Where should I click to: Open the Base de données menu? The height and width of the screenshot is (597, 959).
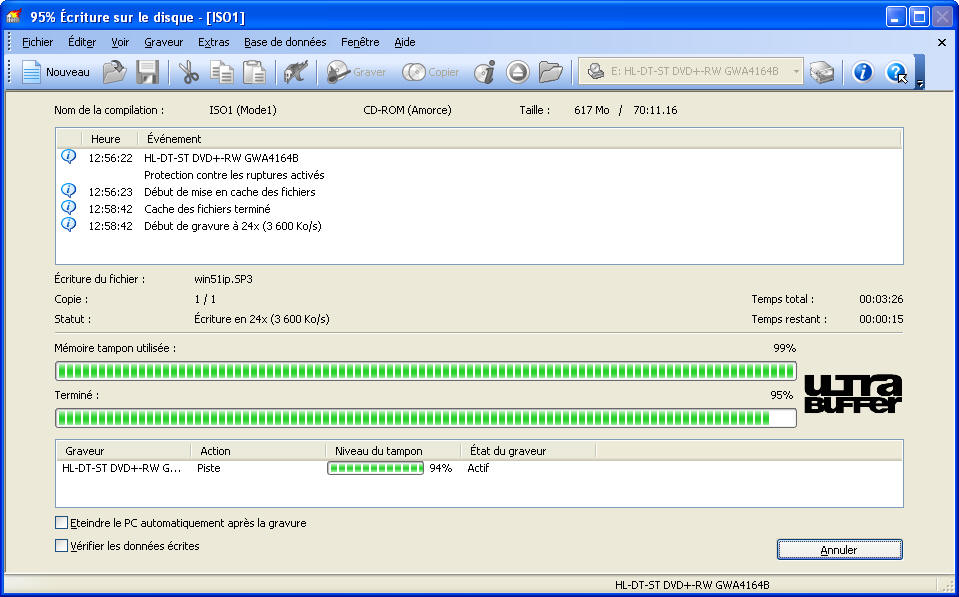point(285,42)
